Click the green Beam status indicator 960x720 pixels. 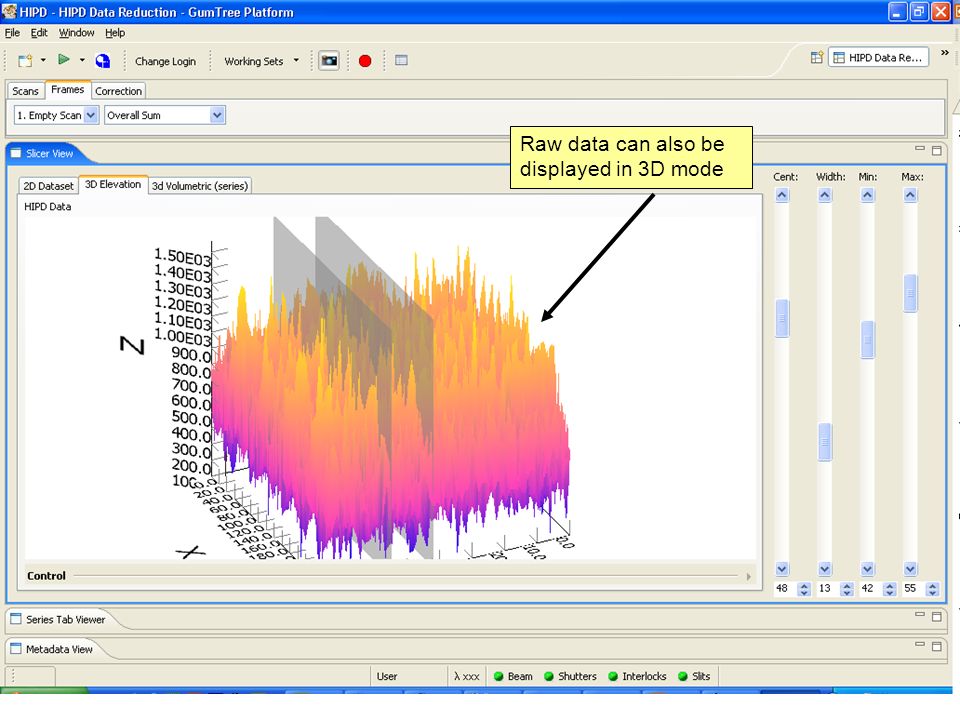tap(498, 677)
